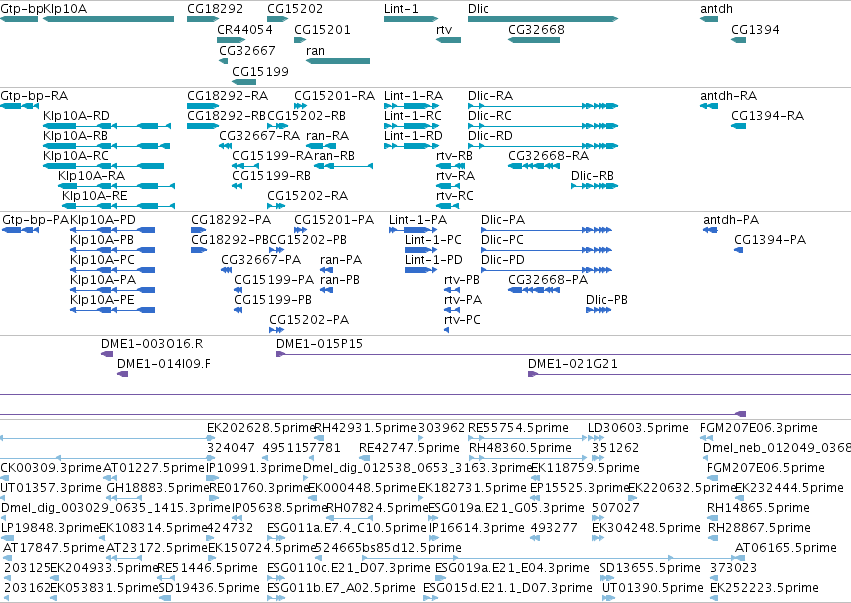The height and width of the screenshot is (603, 851).
Task: Click the CG15199-PB protein label
Action: click(273, 300)
